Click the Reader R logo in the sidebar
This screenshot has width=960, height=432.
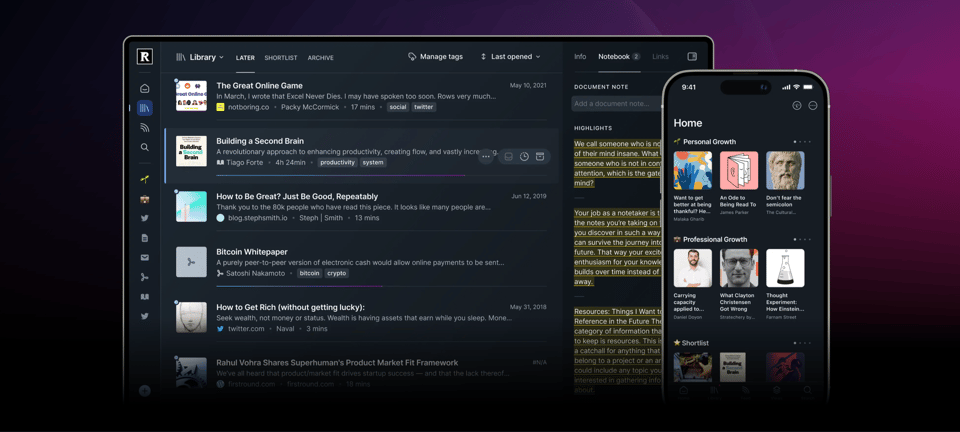tap(144, 57)
